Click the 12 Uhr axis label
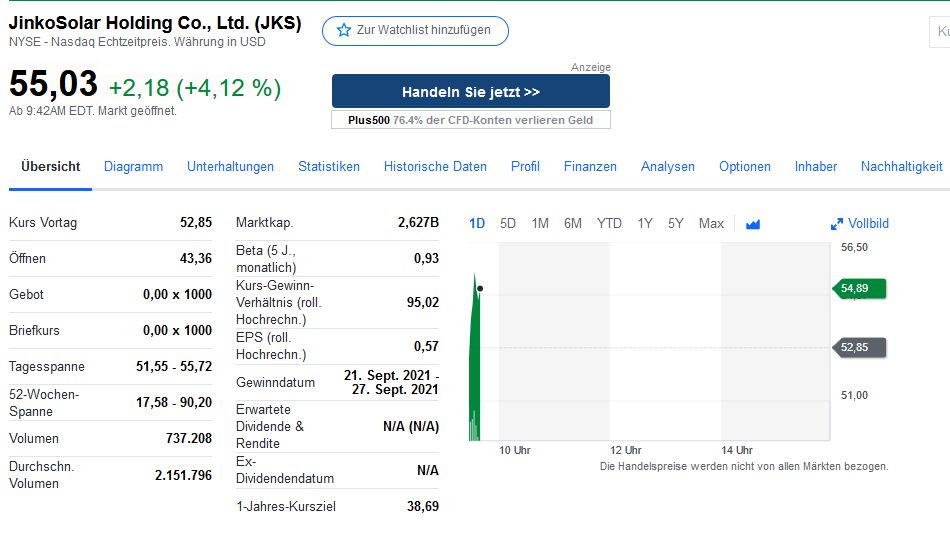This screenshot has width=950, height=547. (x=625, y=450)
